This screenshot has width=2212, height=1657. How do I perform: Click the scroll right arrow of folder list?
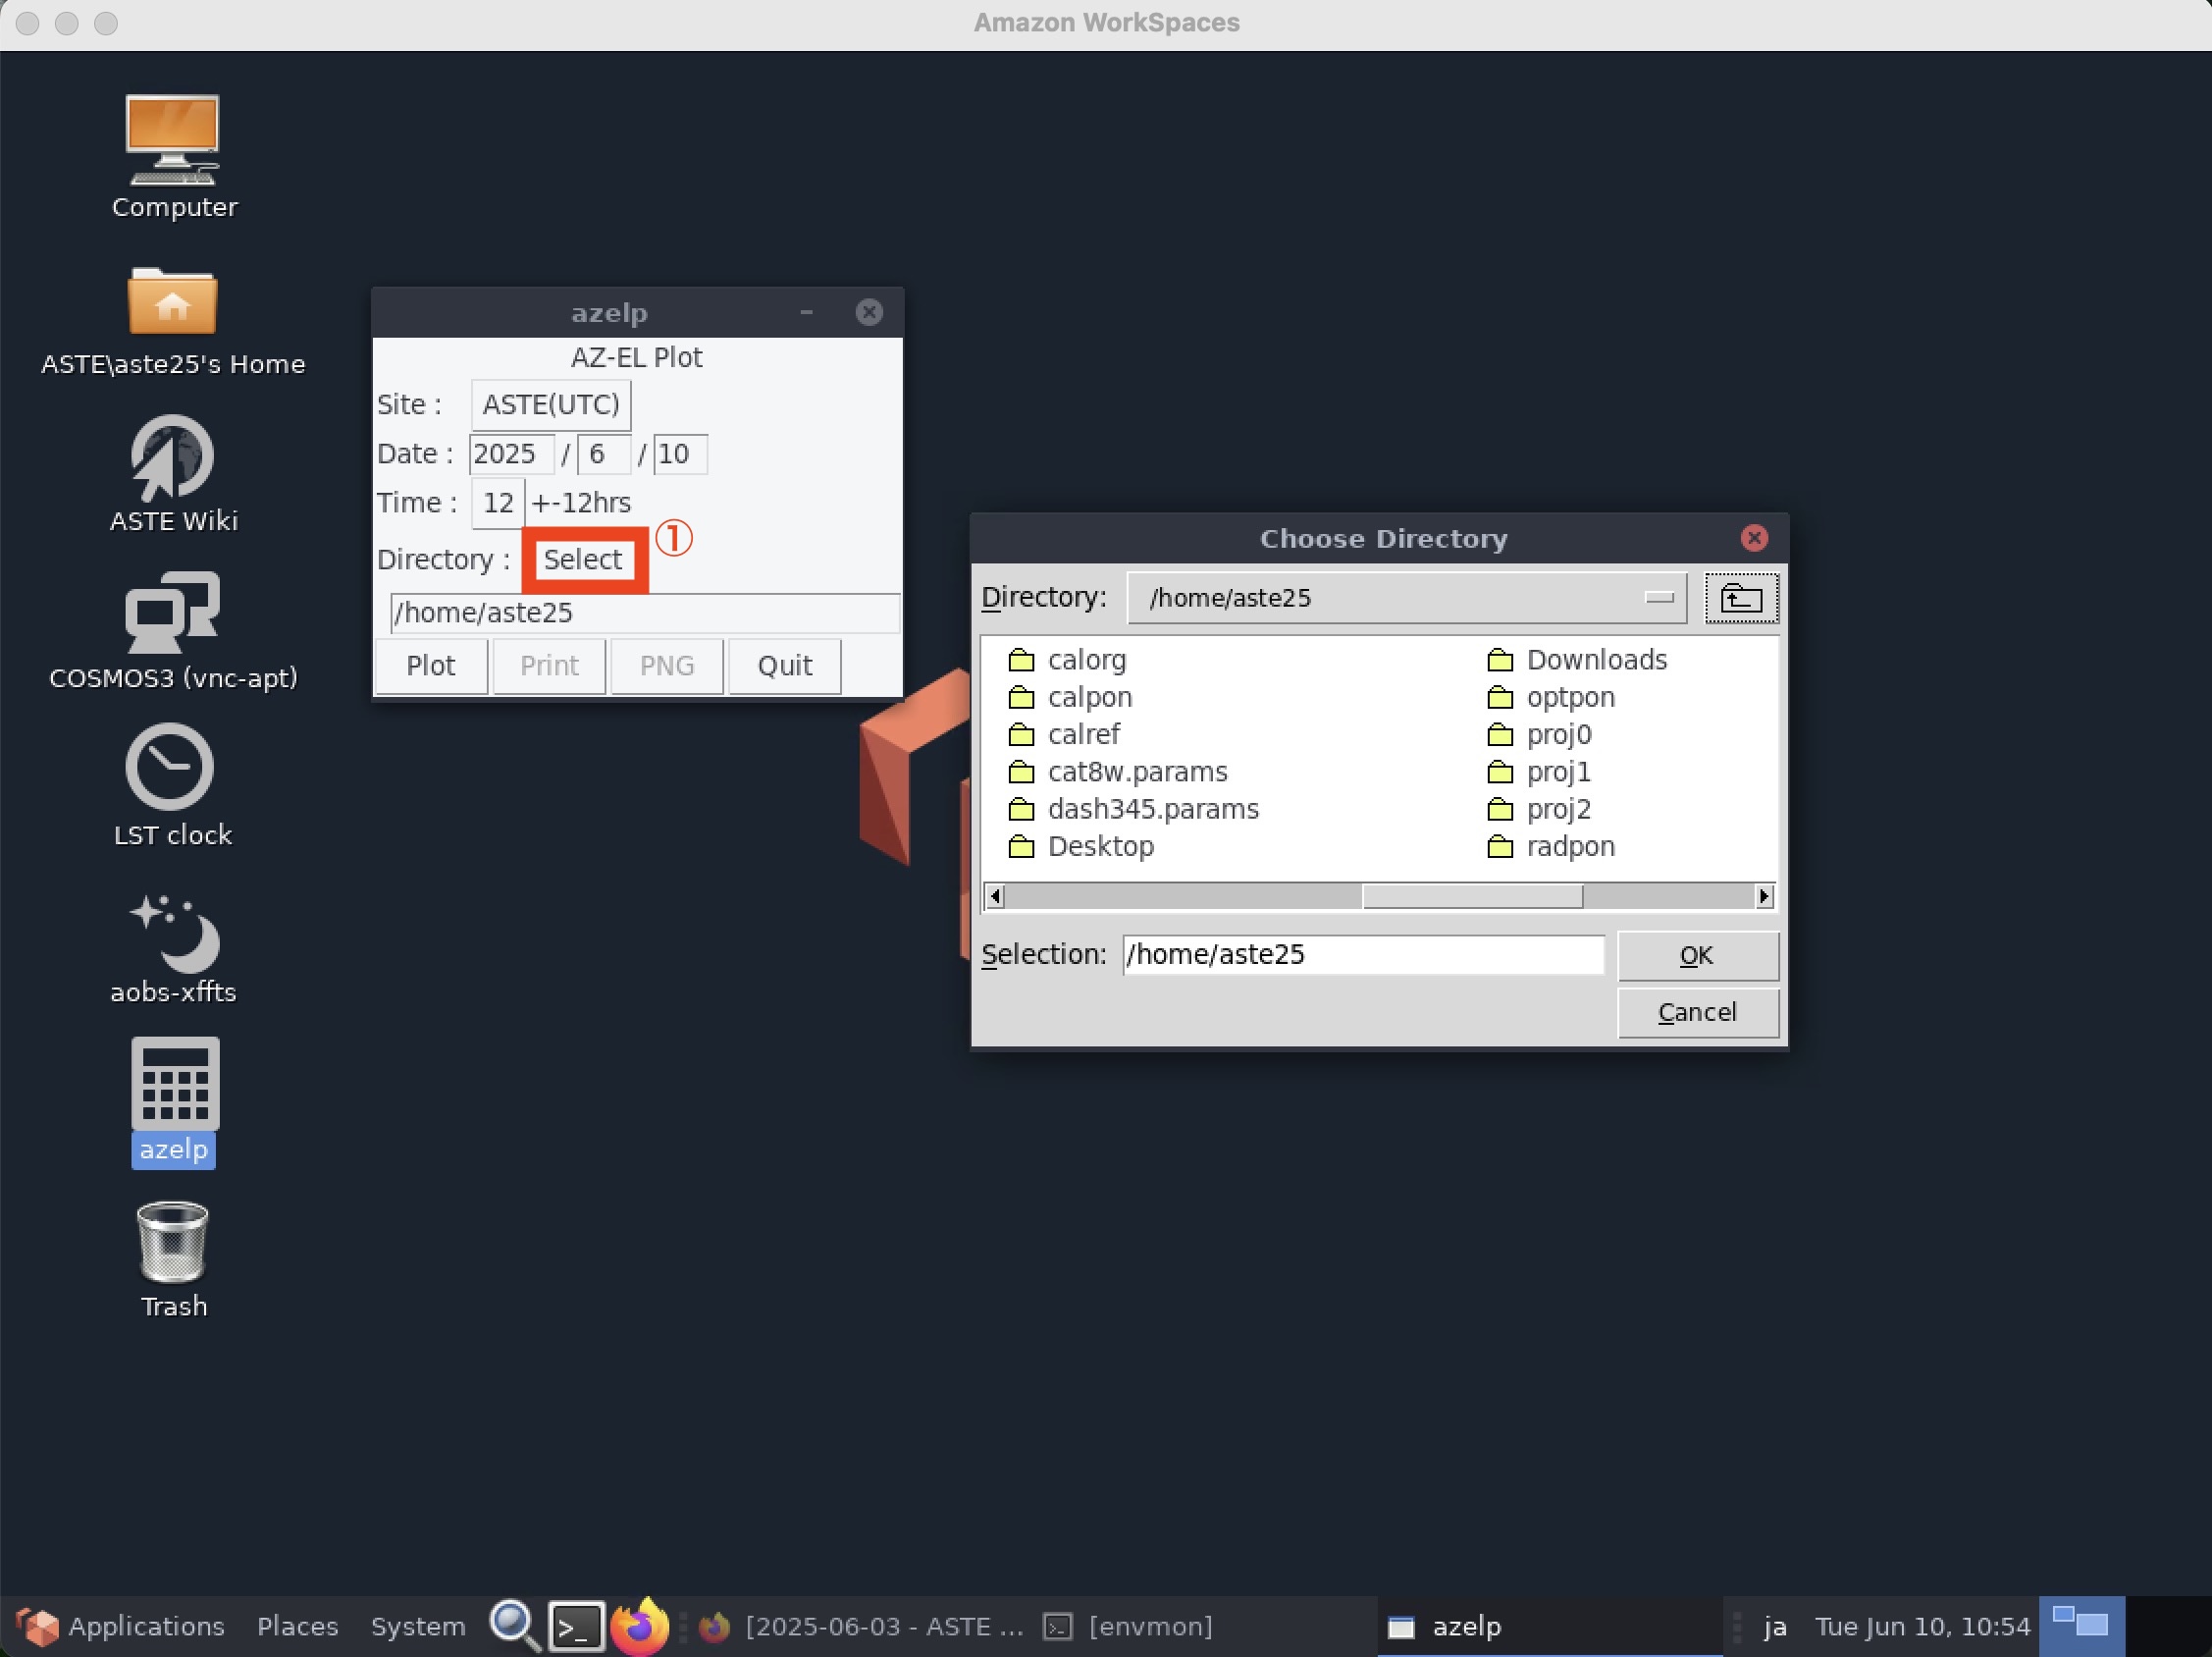pyautogui.click(x=1763, y=896)
